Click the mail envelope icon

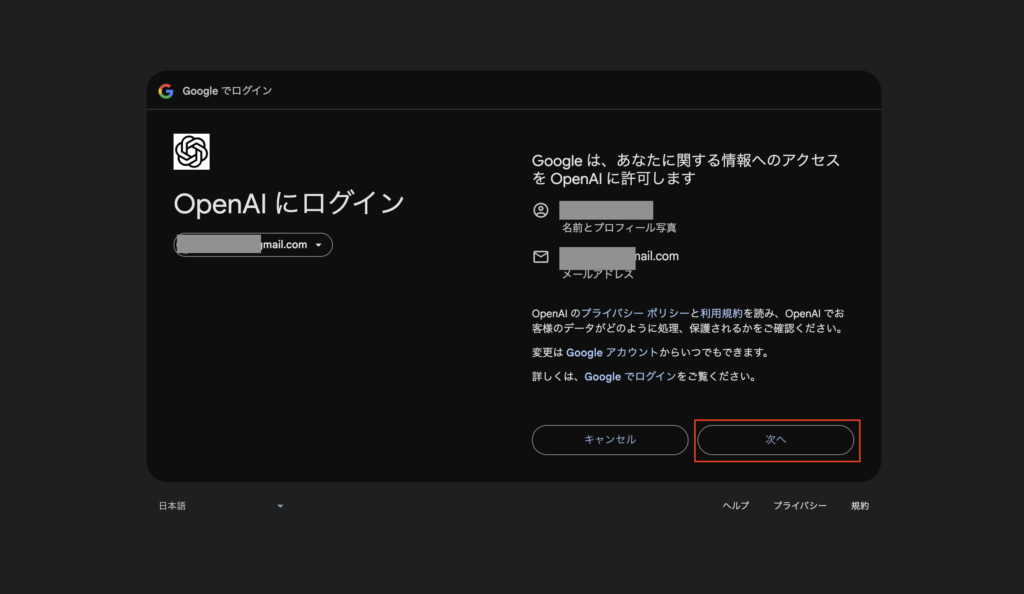541,257
